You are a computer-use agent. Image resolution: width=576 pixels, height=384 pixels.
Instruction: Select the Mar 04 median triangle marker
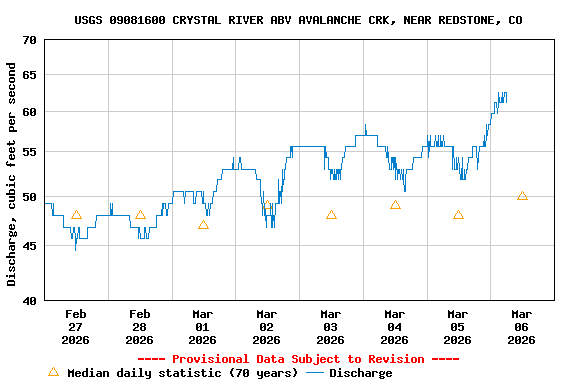[395, 205]
